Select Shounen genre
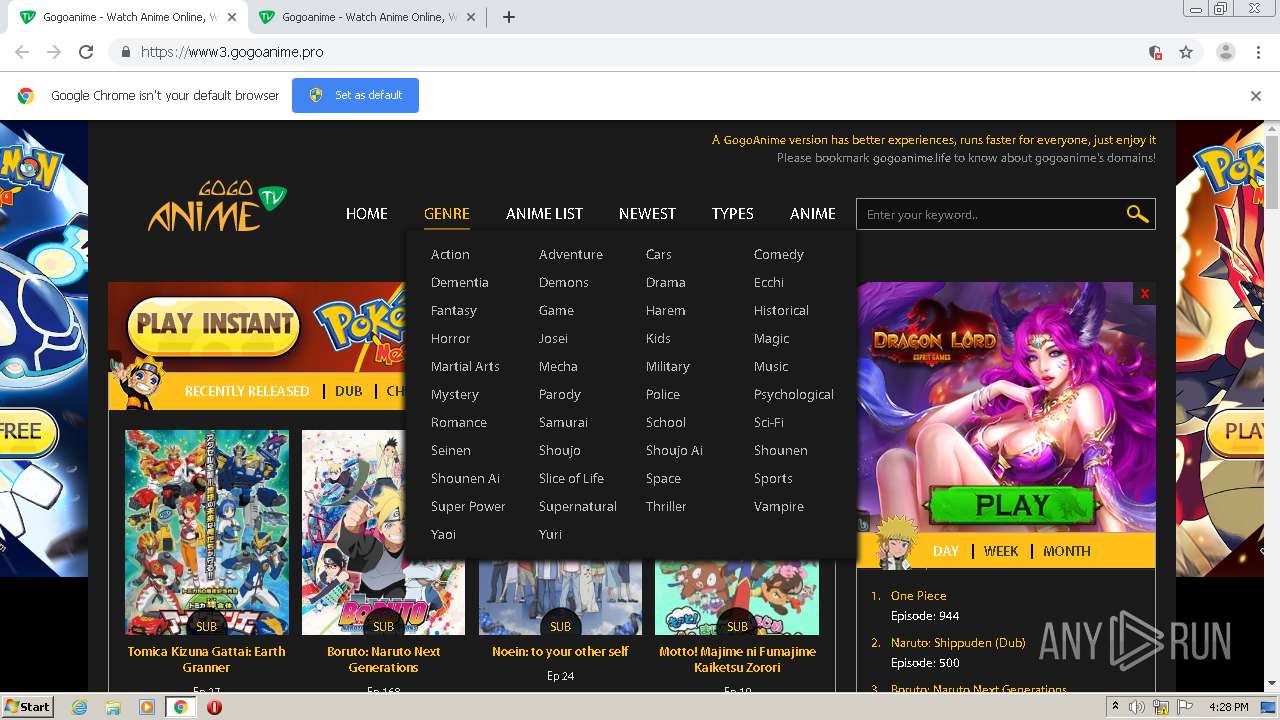The image size is (1280, 720). tap(780, 450)
